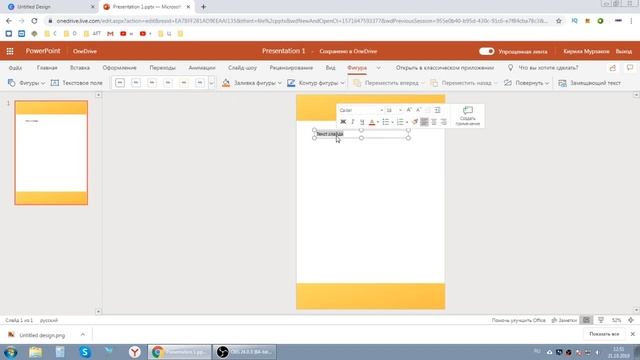This screenshot has width=640, height=360.
Task: Open the Контур фигуры dropdown arrow
Action: pyautogui.click(x=342, y=83)
